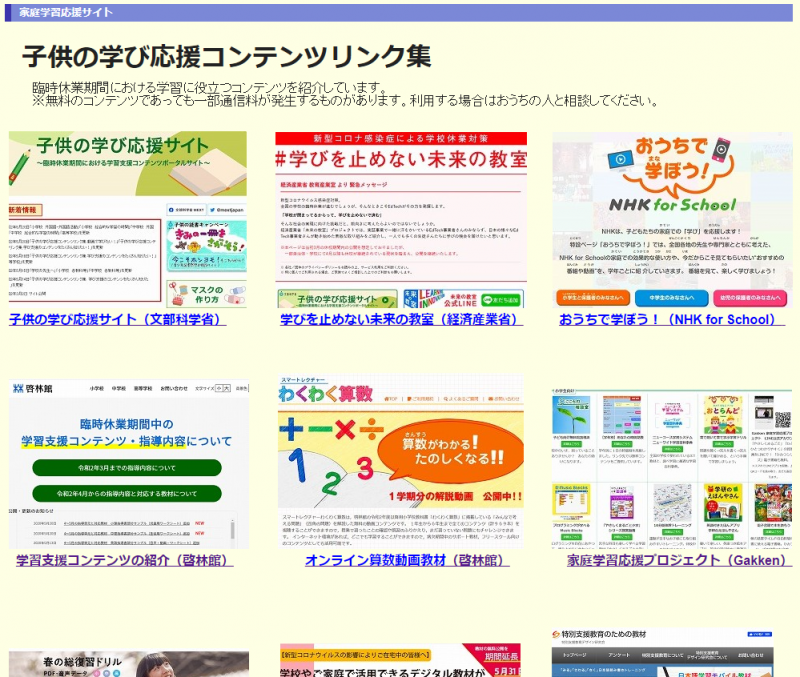Click the orange 小学生 button in NHK thumbnail
Viewport: 800px width, 677px height.
pos(593,298)
